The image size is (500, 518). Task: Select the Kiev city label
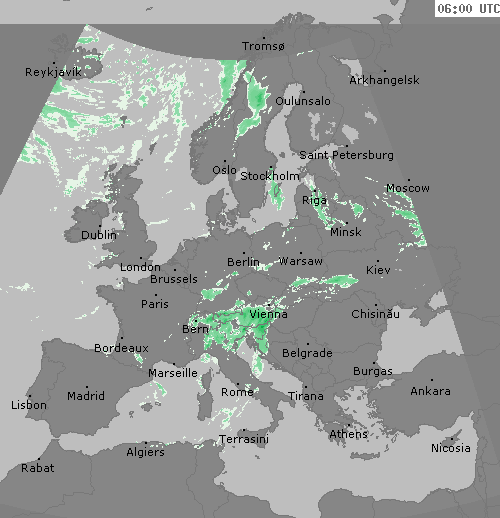378,270
